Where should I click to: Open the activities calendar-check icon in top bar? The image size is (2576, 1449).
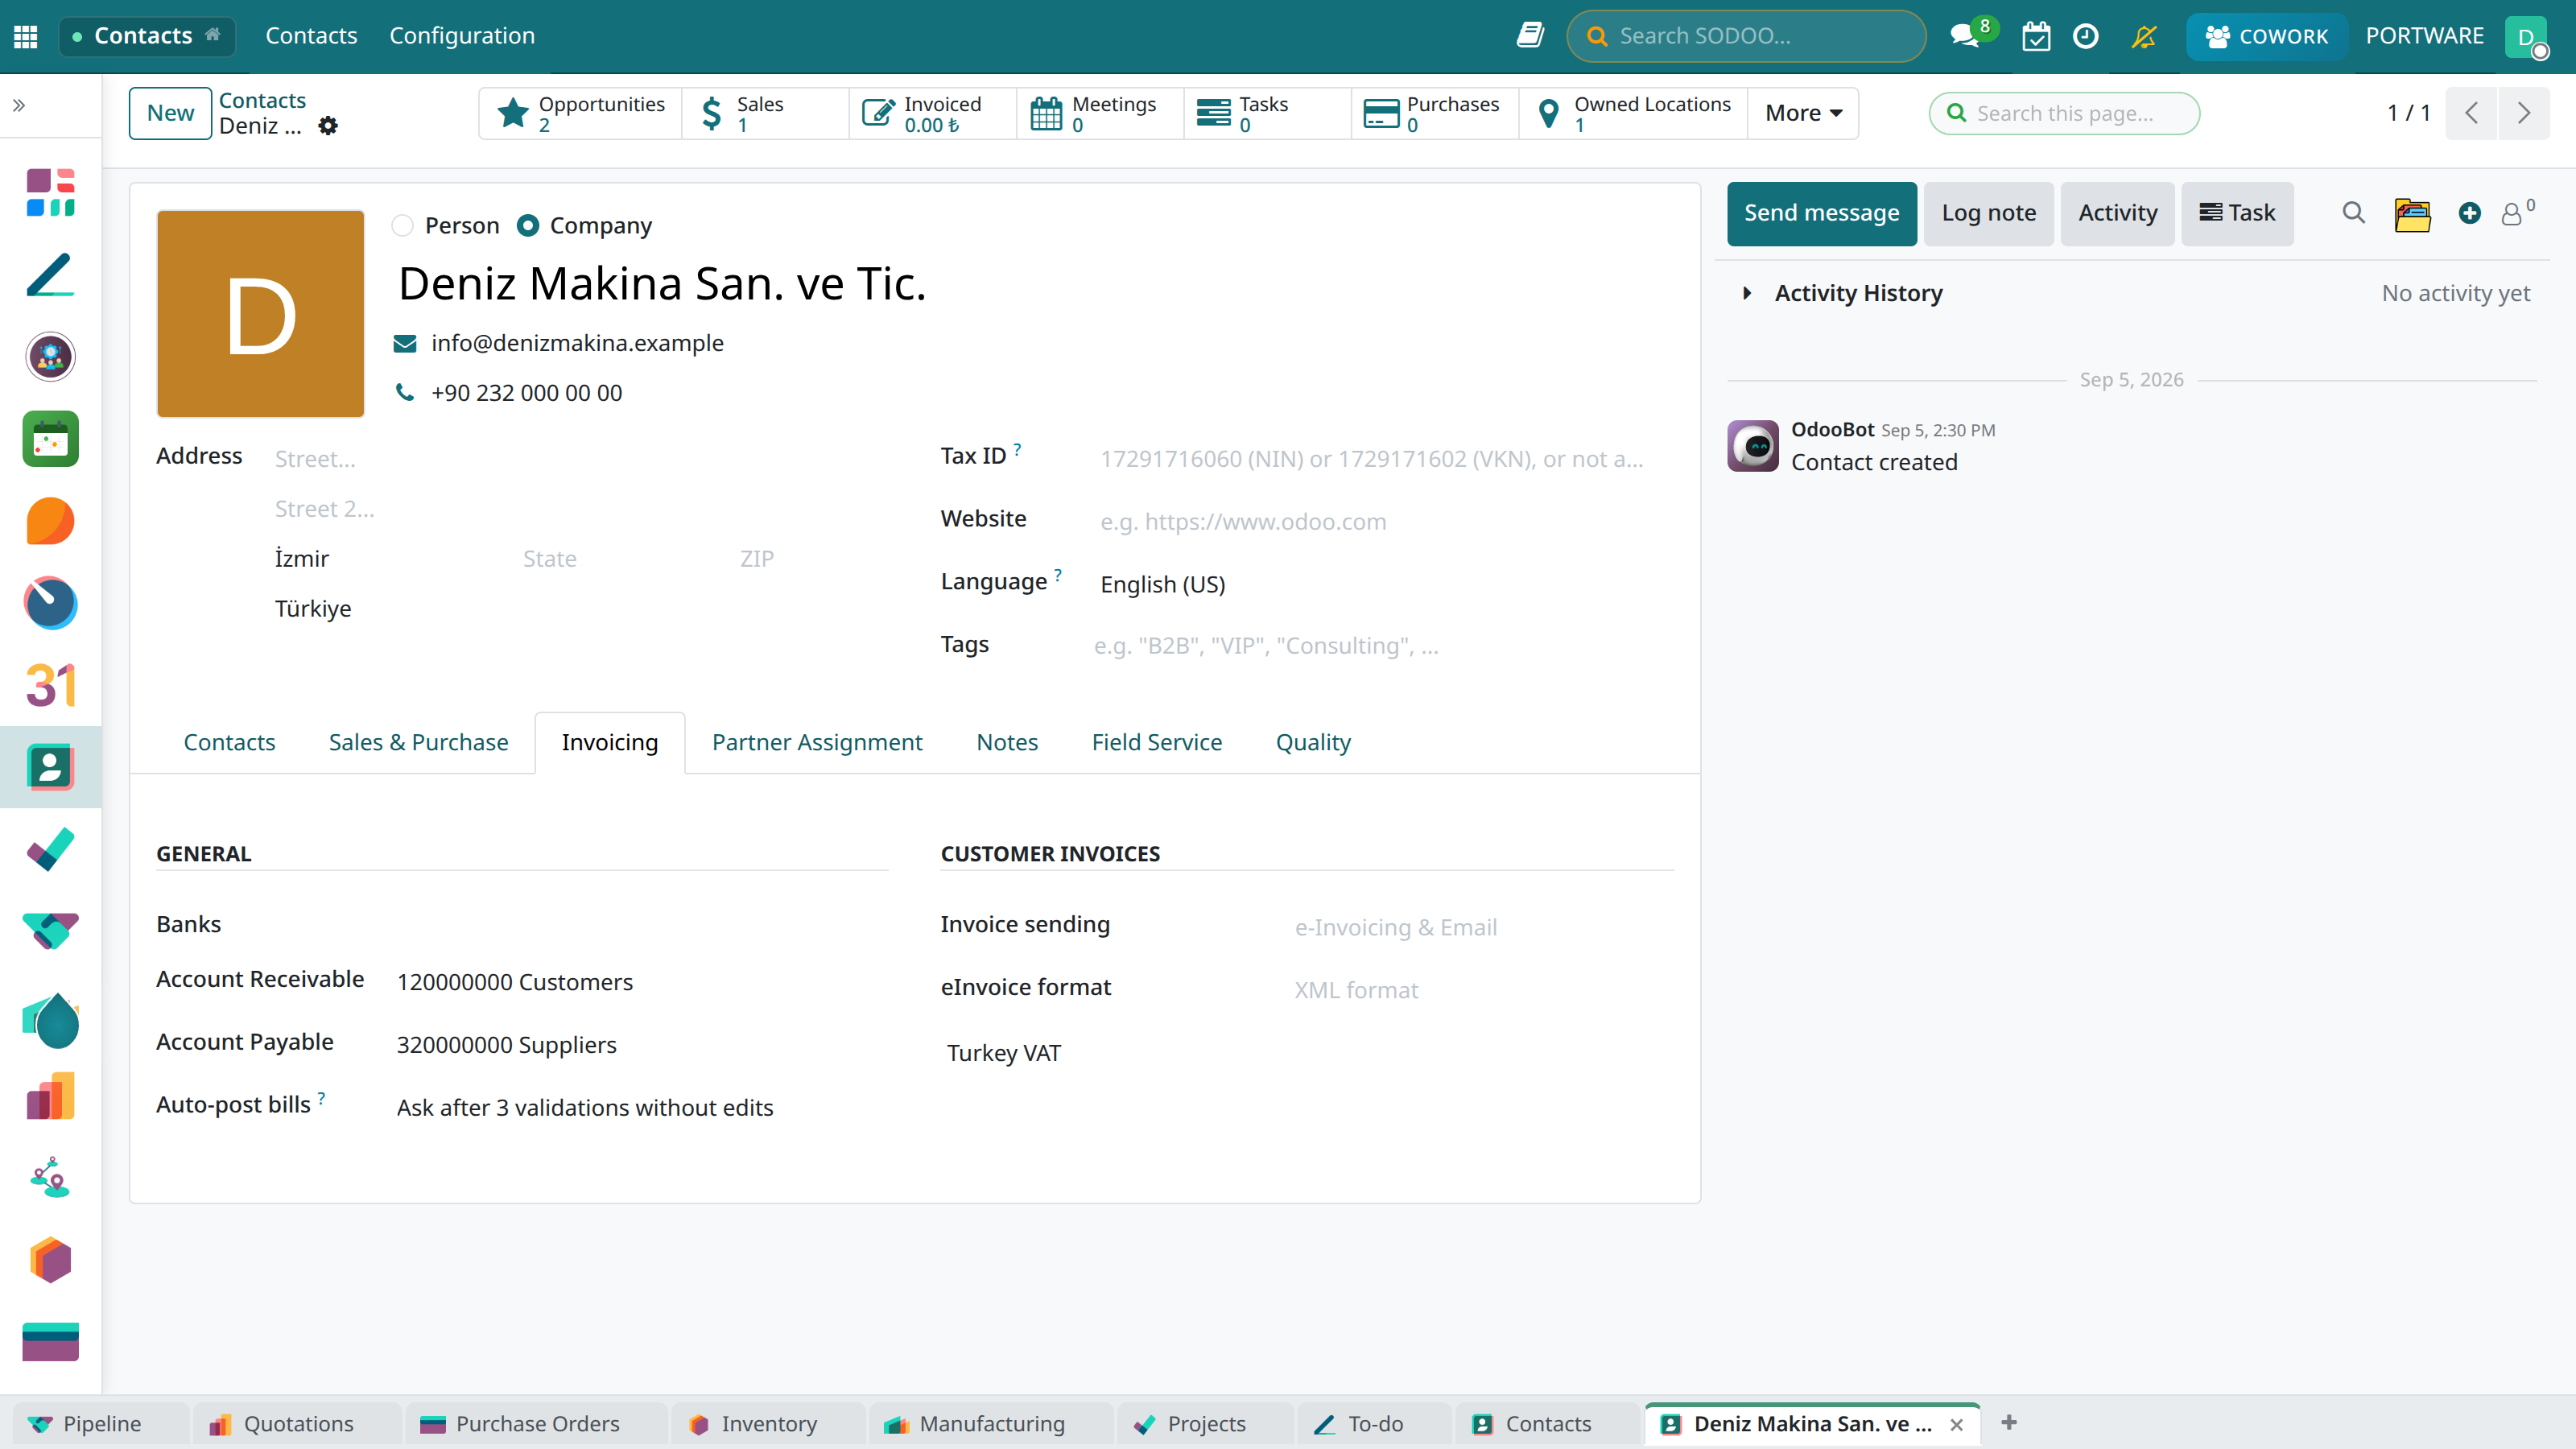(x=2036, y=36)
